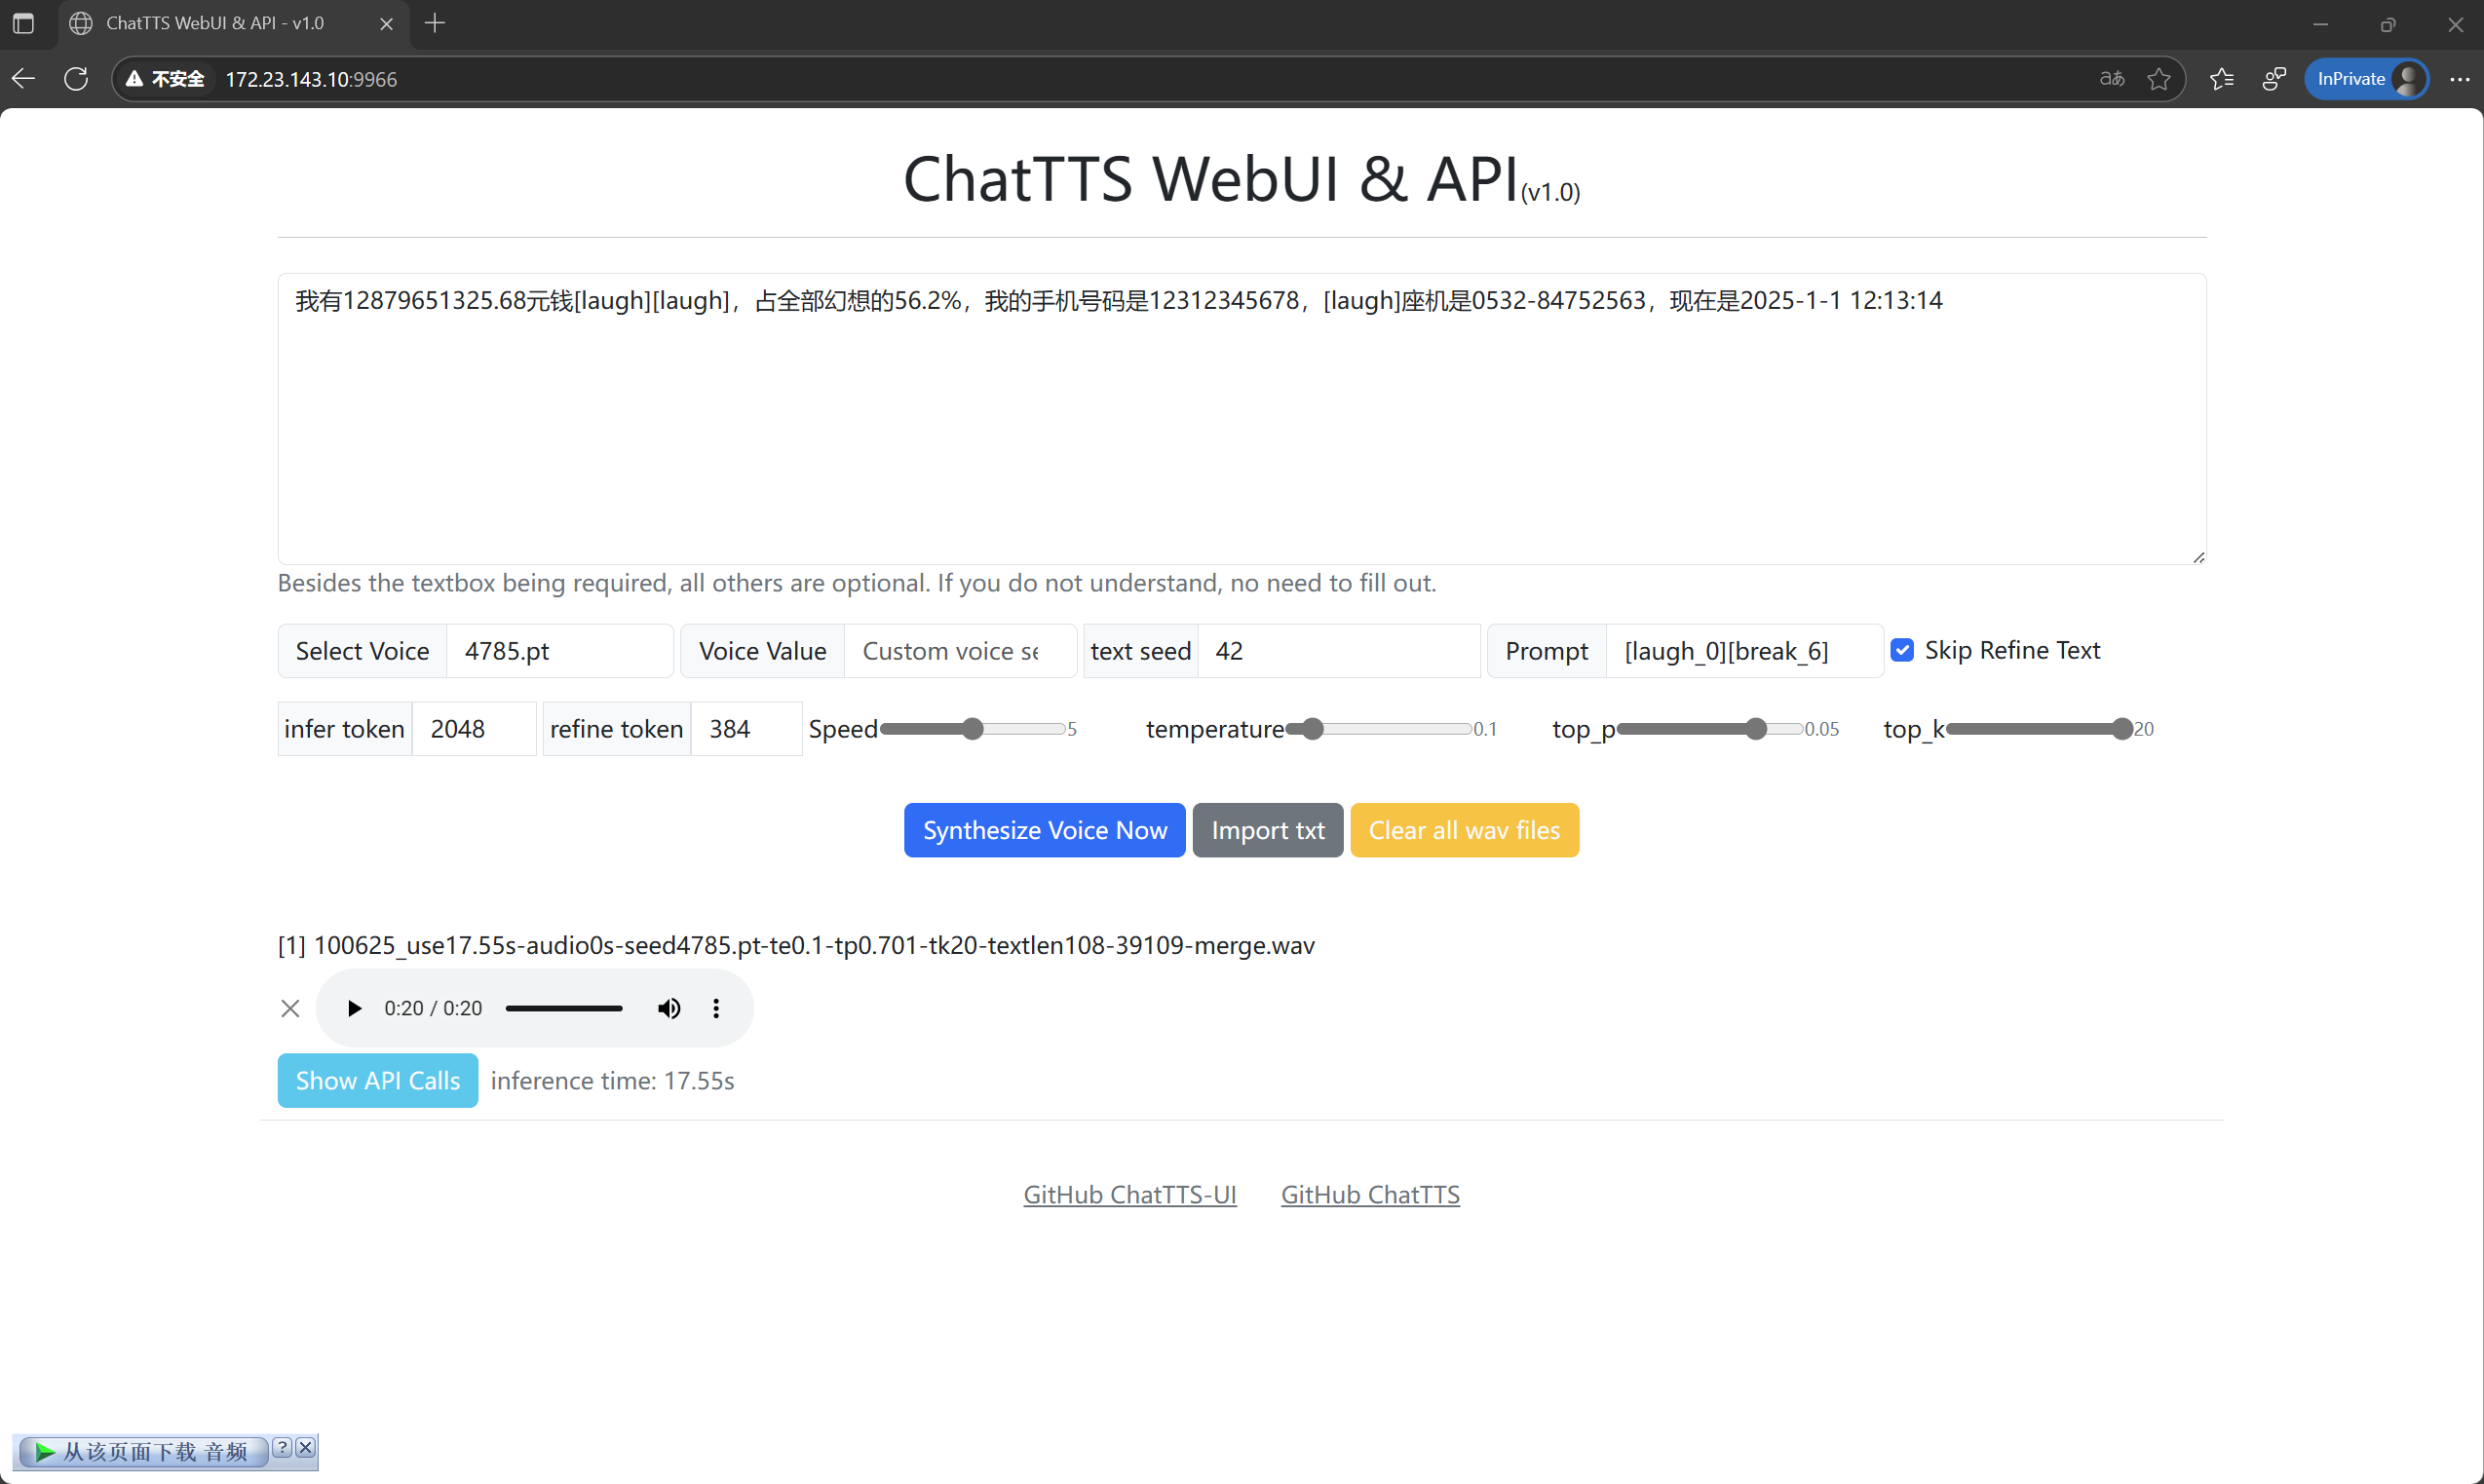Open GitHub ChatTTS-UI link

(x=1129, y=1195)
